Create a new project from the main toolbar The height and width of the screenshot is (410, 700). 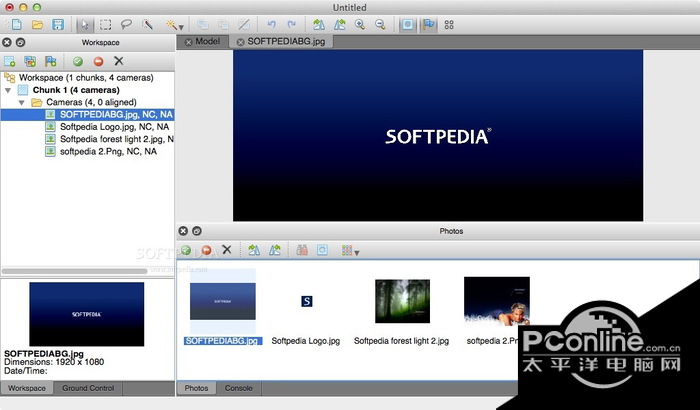[16, 24]
